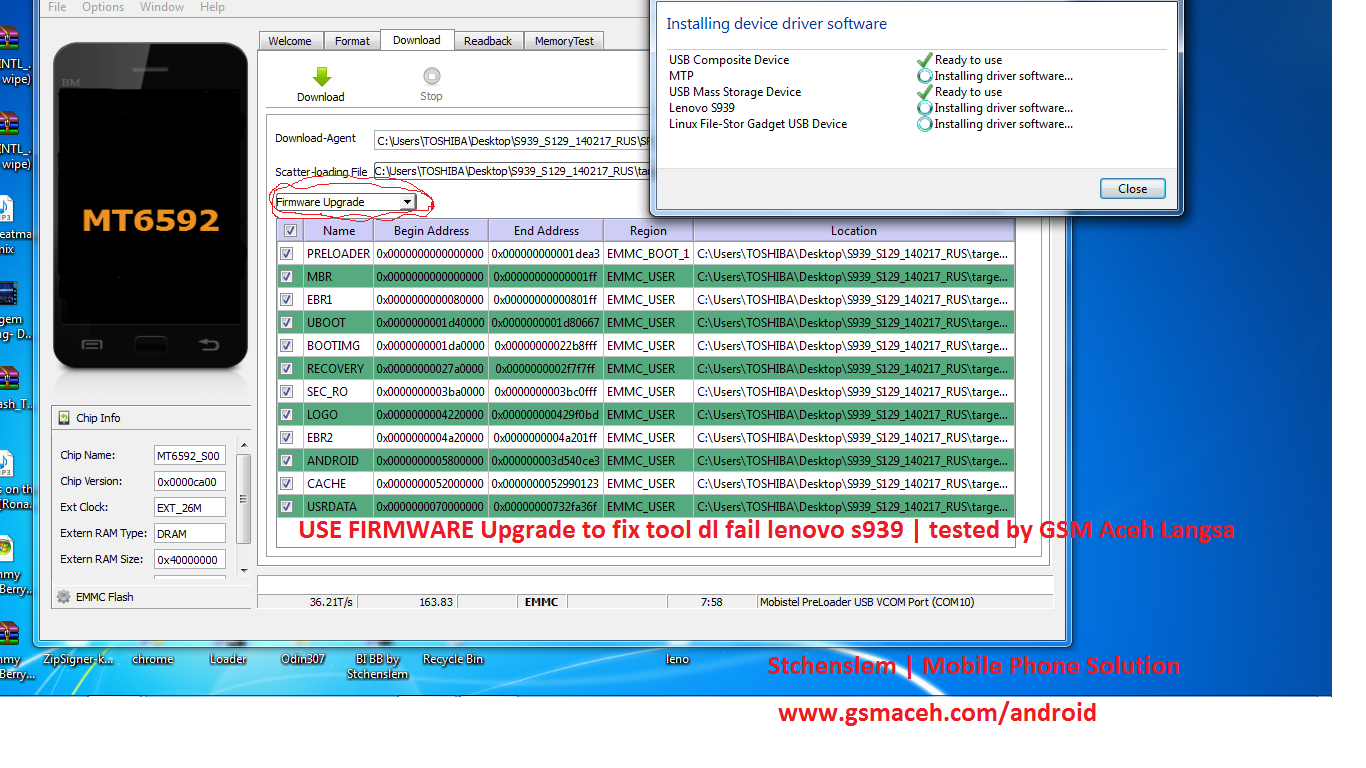Click the End Address column header

click(546, 231)
